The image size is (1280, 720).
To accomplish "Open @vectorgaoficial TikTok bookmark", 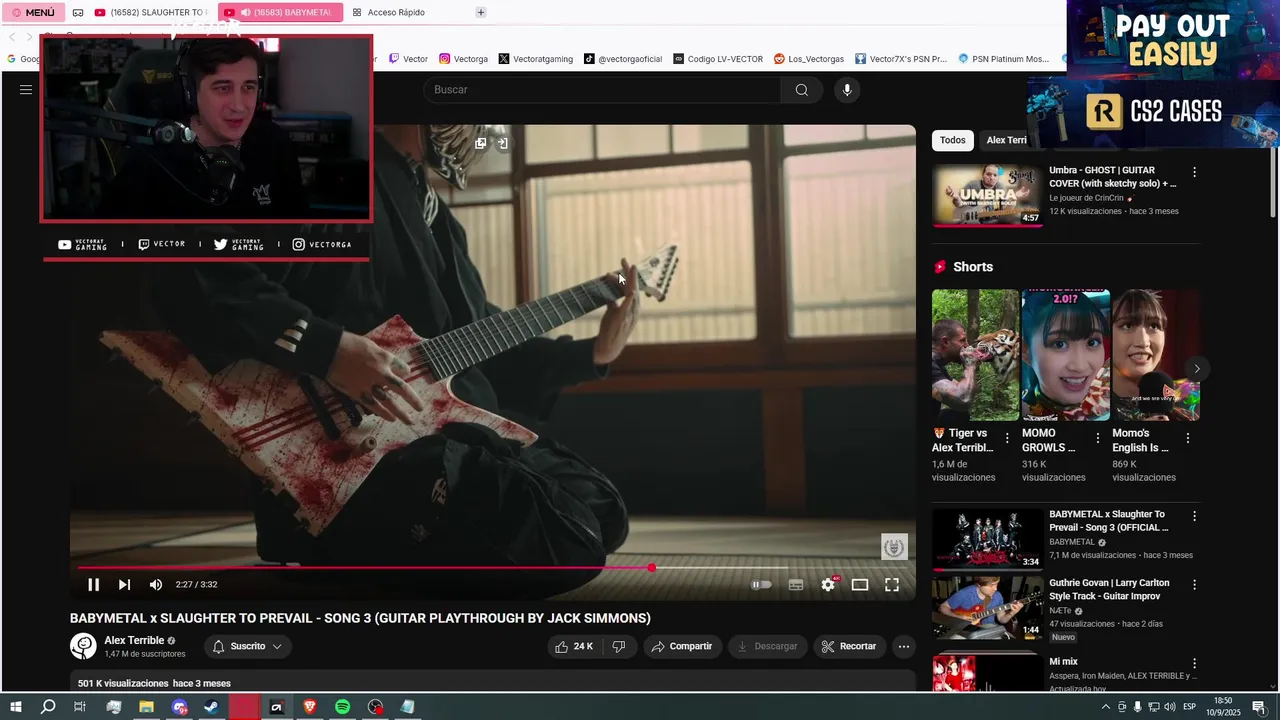I will click(x=623, y=59).
